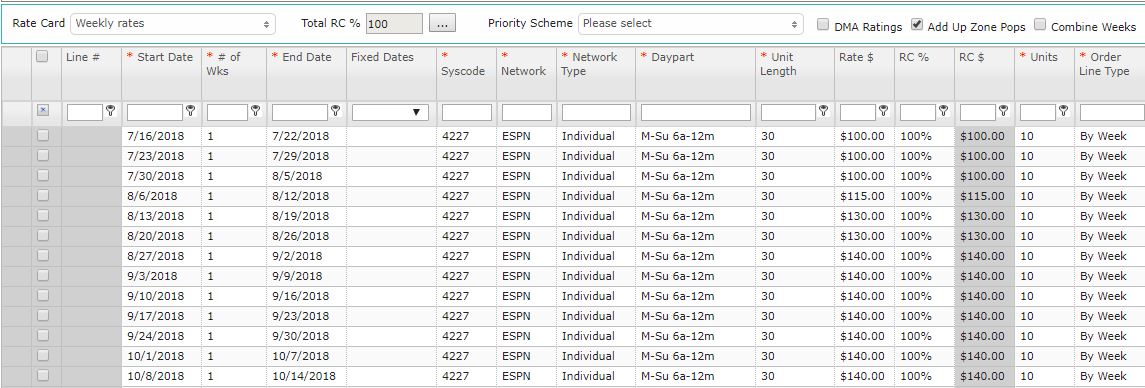Open the Unit Length filter icon
This screenshot has width=1145, height=388.
pos(823,111)
